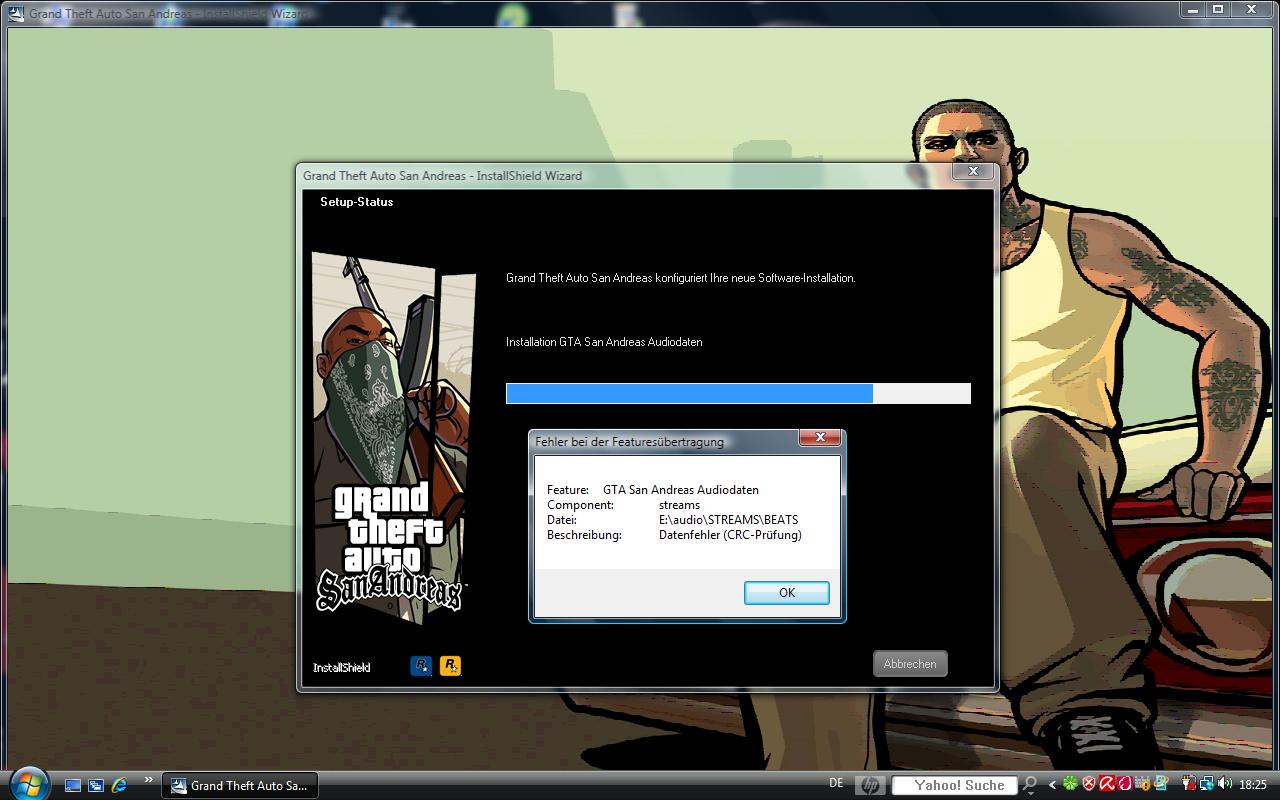Cancel installation with Abbrechen button
This screenshot has height=800, width=1280.
point(910,664)
